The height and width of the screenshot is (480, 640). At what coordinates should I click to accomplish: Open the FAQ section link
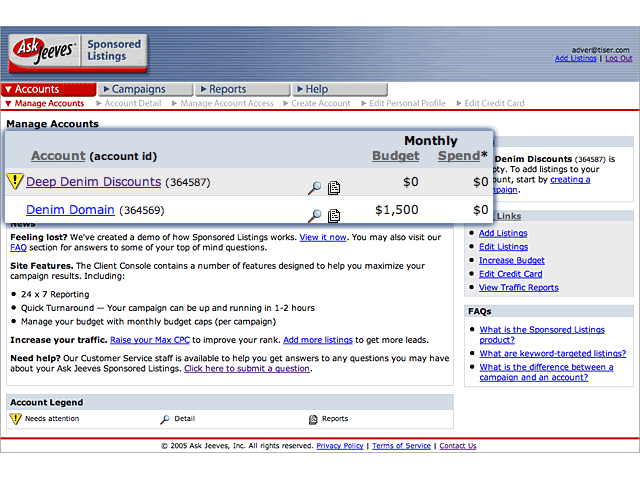18,248
